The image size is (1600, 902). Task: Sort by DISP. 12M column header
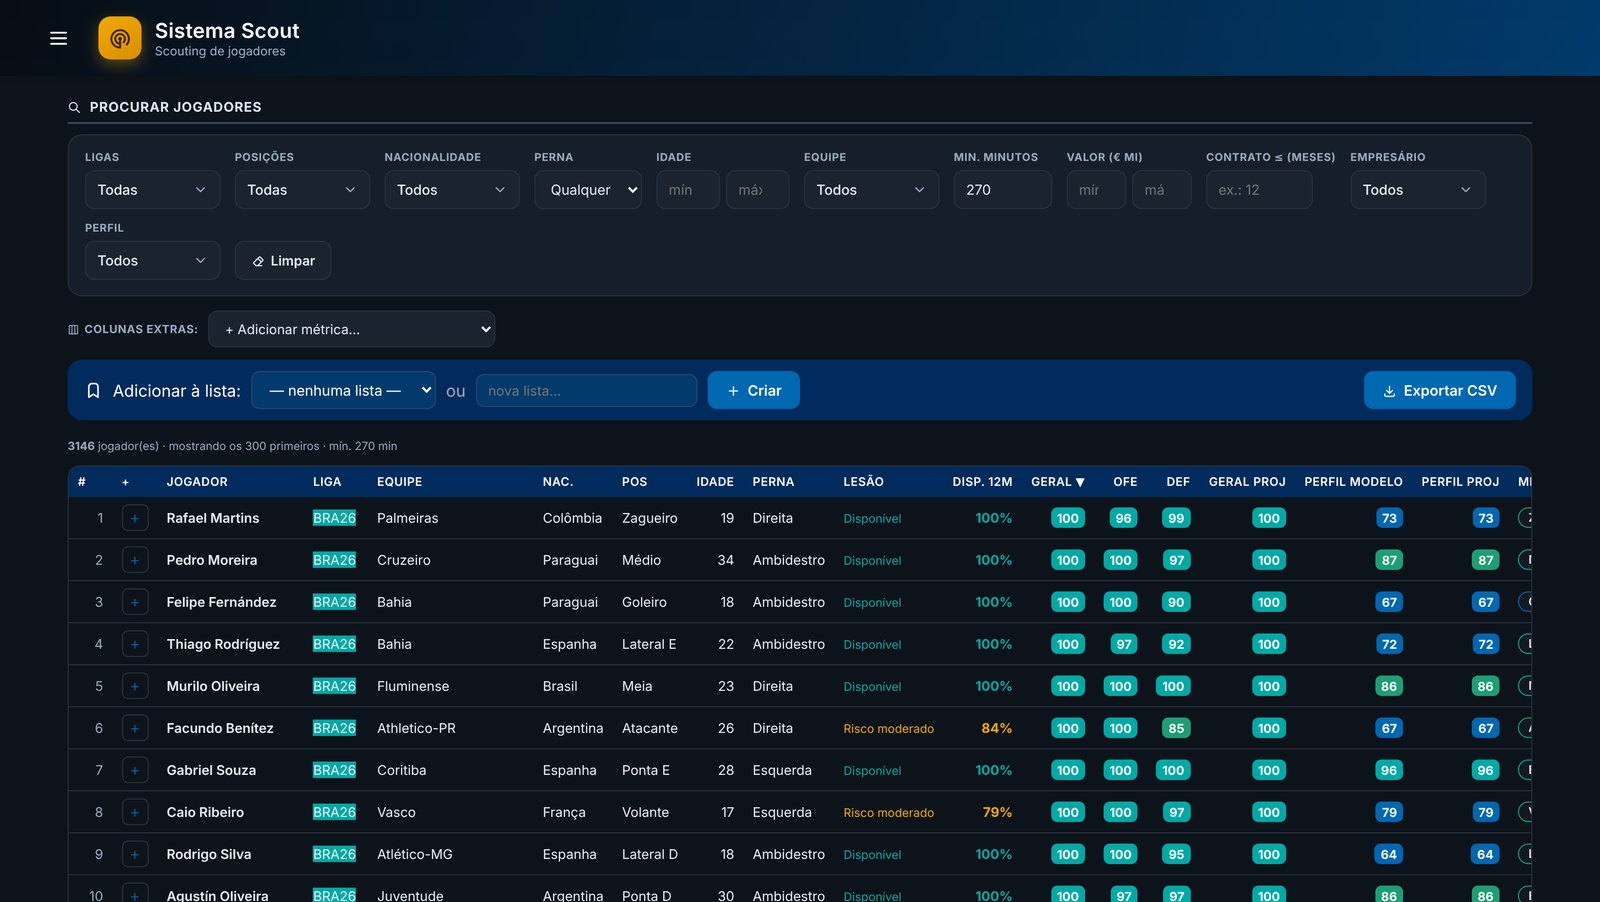tap(982, 482)
